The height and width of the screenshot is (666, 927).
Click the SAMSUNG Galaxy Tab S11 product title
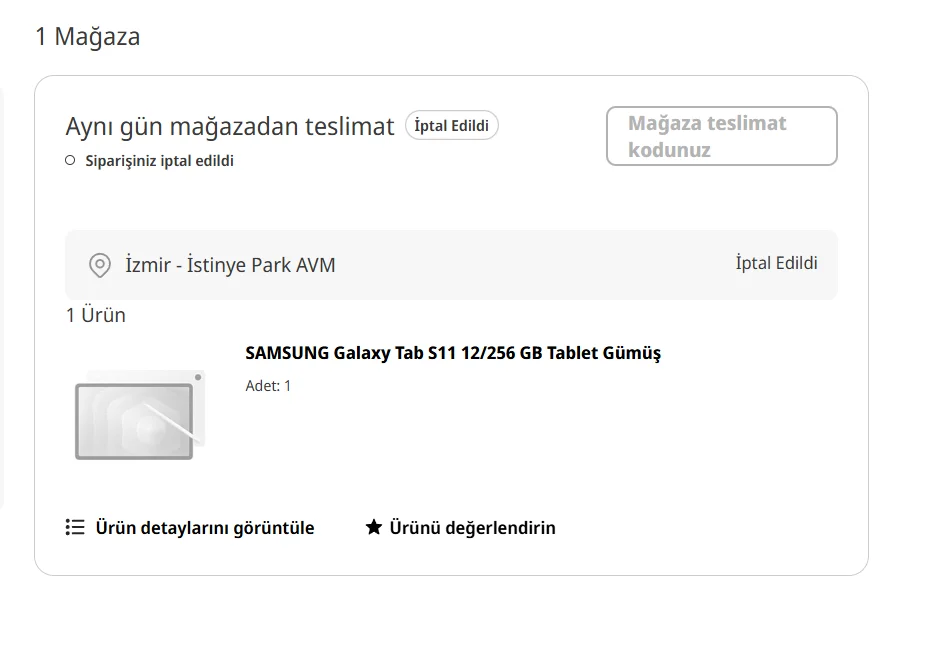[453, 353]
